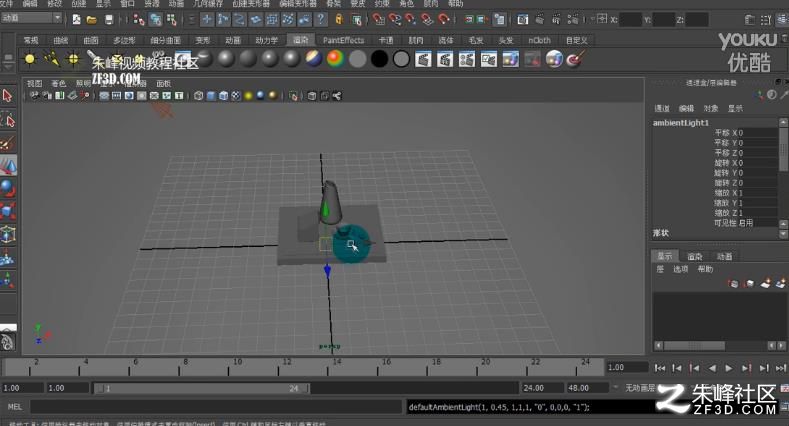Screen dimensions: 789x426
Task: Open Render View window from status line
Action: point(522,20)
